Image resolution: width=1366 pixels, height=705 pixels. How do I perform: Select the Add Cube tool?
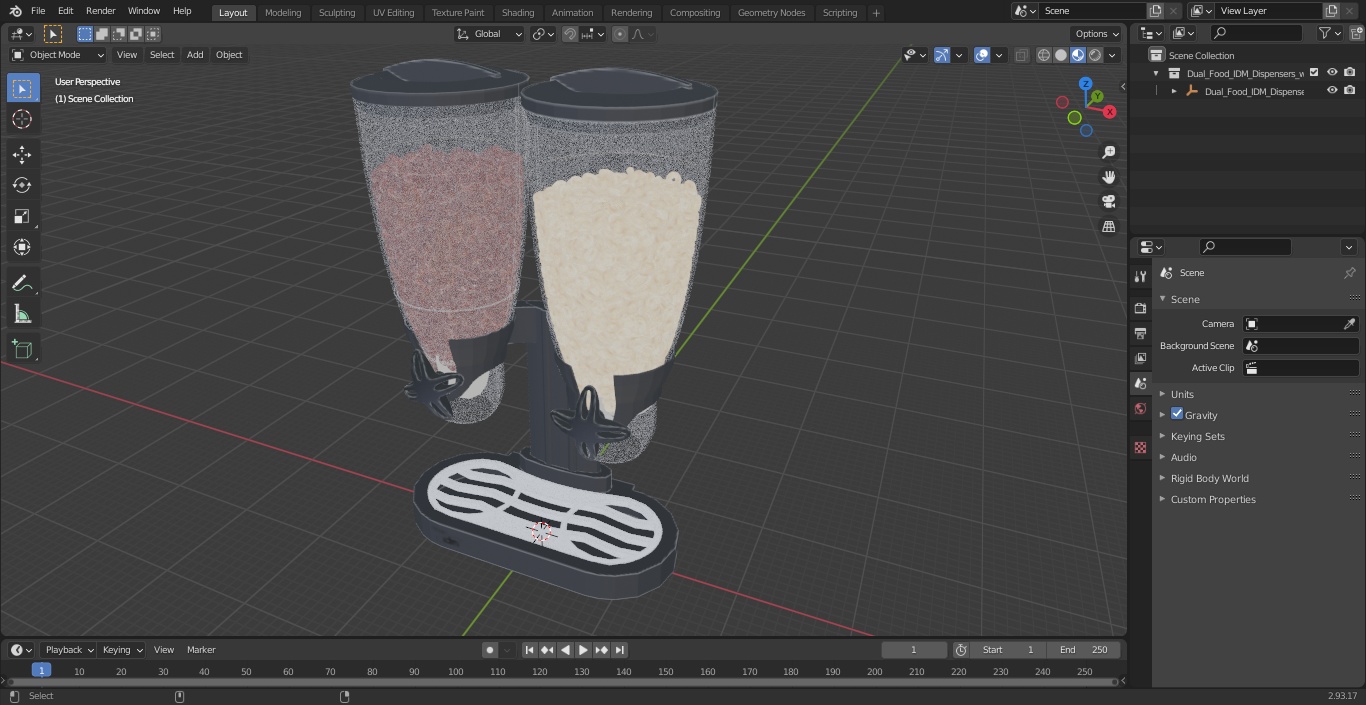coord(22,349)
